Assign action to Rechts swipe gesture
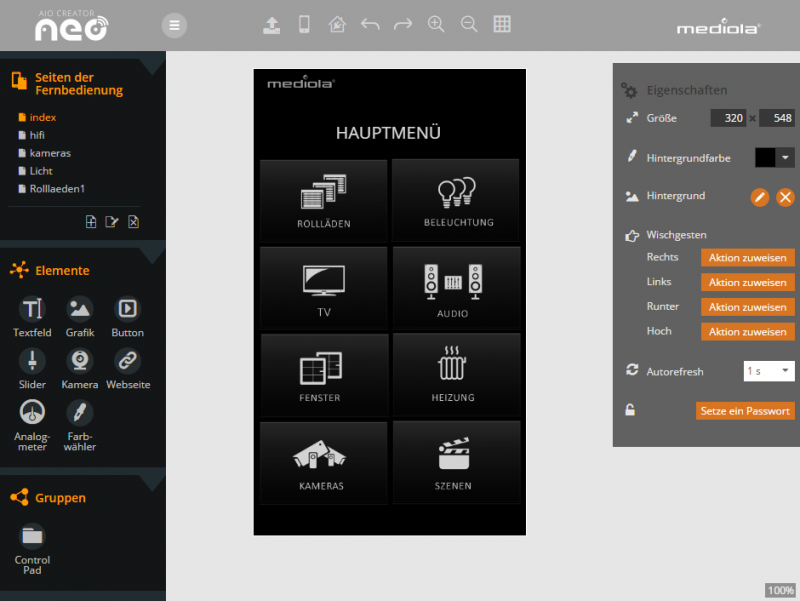This screenshot has height=601, width=800. (747, 258)
